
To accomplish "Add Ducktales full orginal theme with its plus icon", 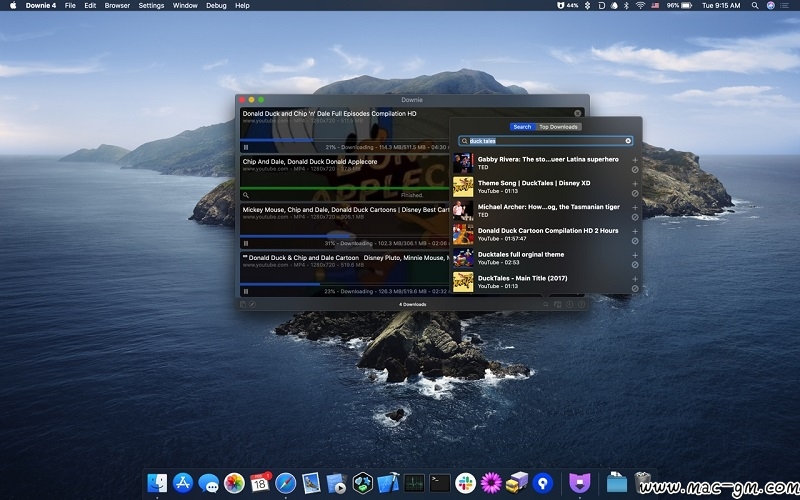I will point(635,255).
